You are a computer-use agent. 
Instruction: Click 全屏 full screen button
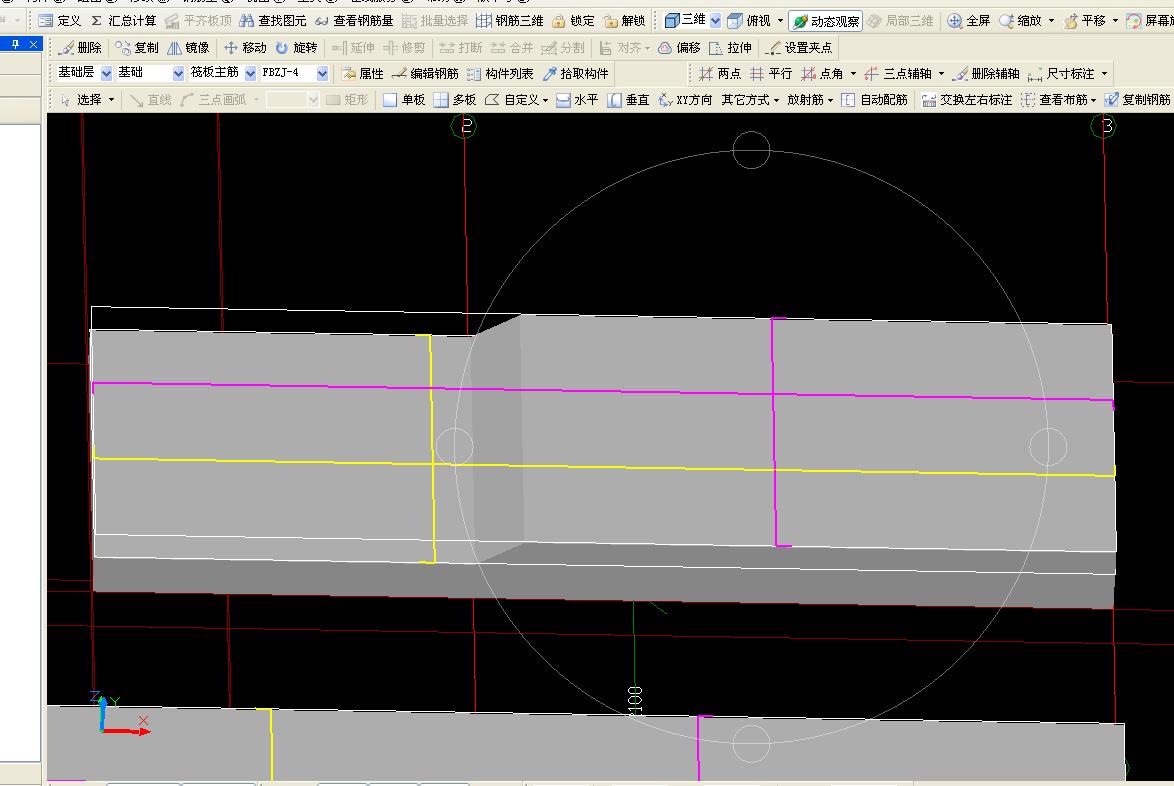969,21
